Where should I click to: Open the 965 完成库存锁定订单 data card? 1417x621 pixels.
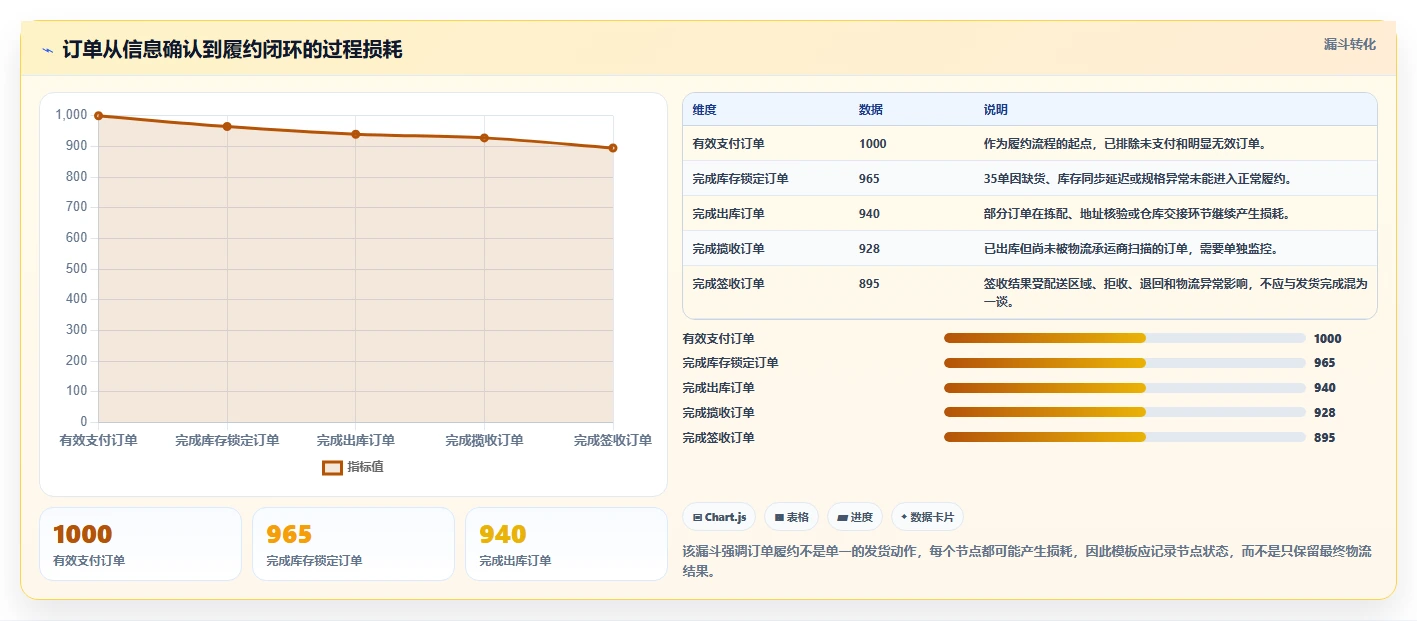[x=353, y=544]
